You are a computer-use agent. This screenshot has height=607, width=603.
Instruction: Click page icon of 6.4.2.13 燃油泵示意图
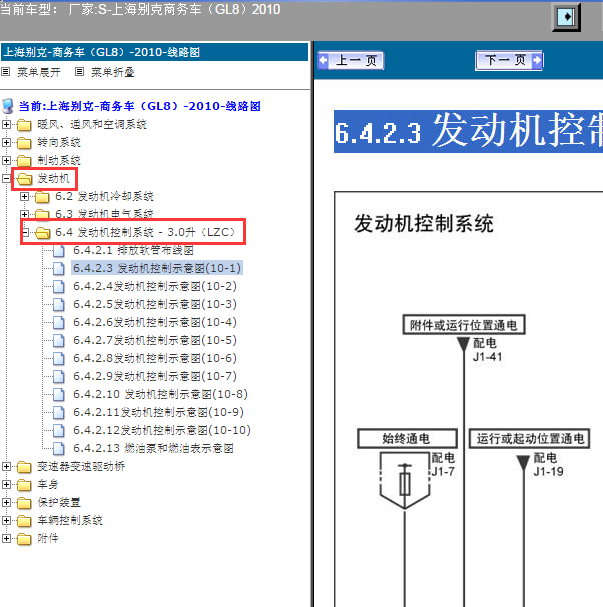point(58,449)
